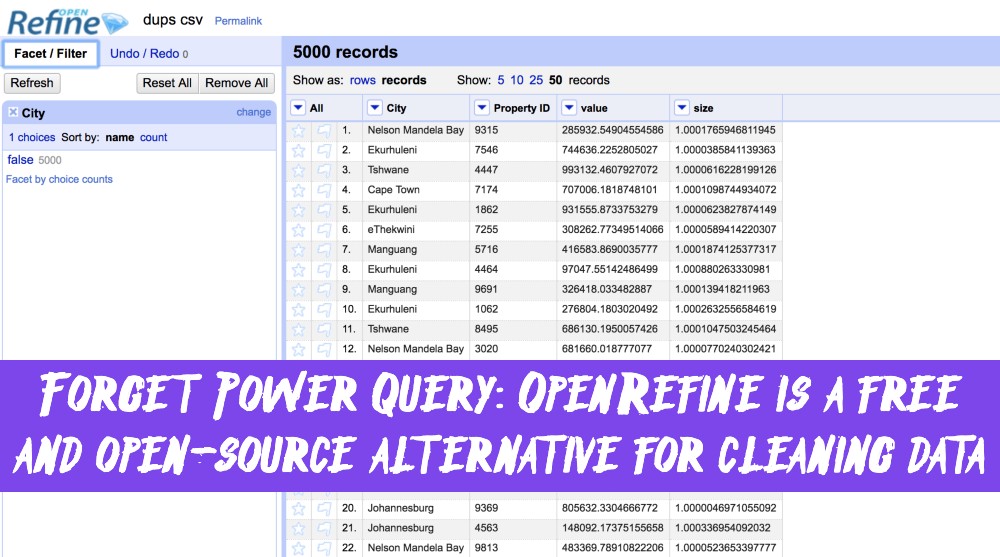Star row 20 Johannesburg
Image resolution: width=1000 pixels, height=557 pixels.
[x=298, y=509]
